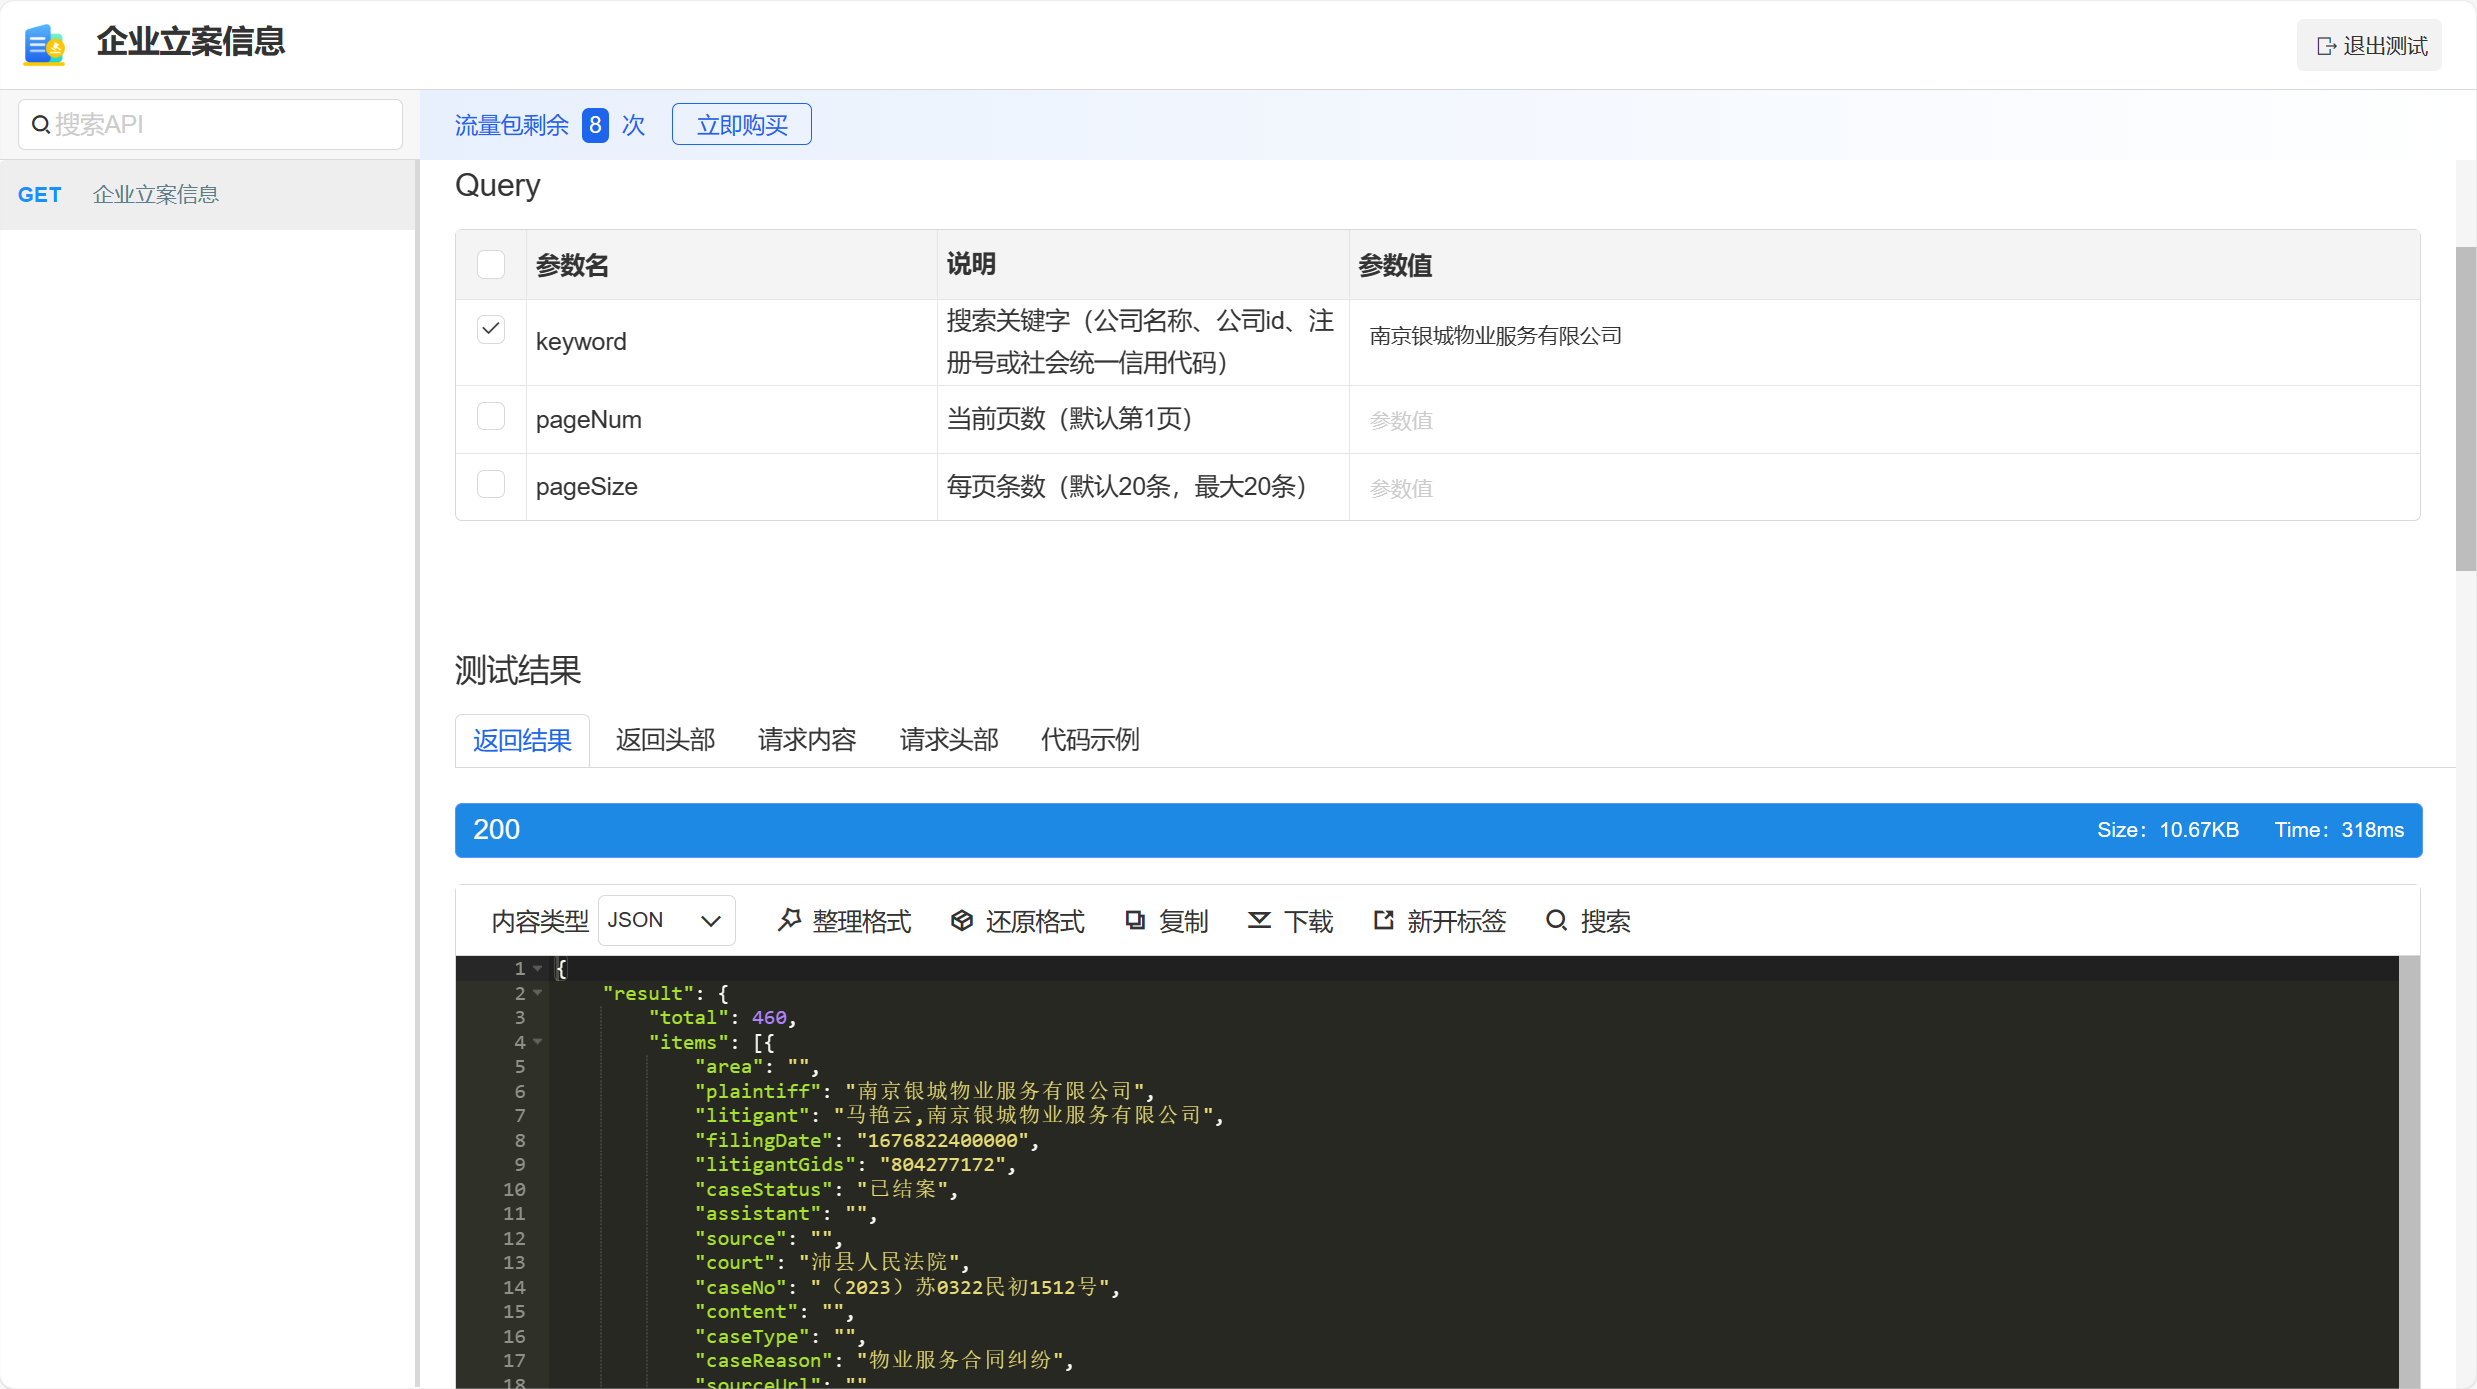This screenshot has width=2477, height=1389.
Task: Enable the pageSize parameter checkbox
Action: [491, 484]
